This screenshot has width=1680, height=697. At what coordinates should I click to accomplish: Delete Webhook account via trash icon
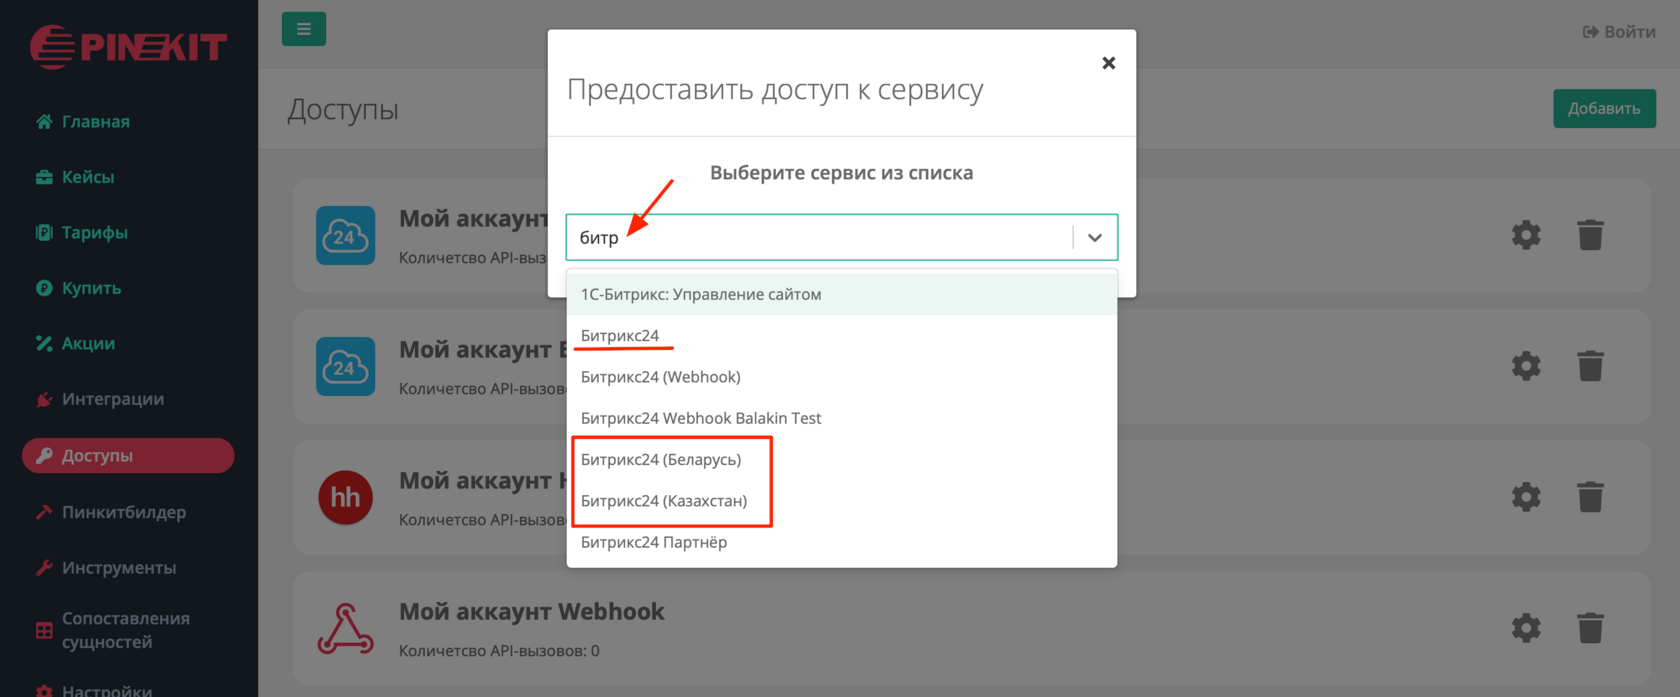(1590, 628)
